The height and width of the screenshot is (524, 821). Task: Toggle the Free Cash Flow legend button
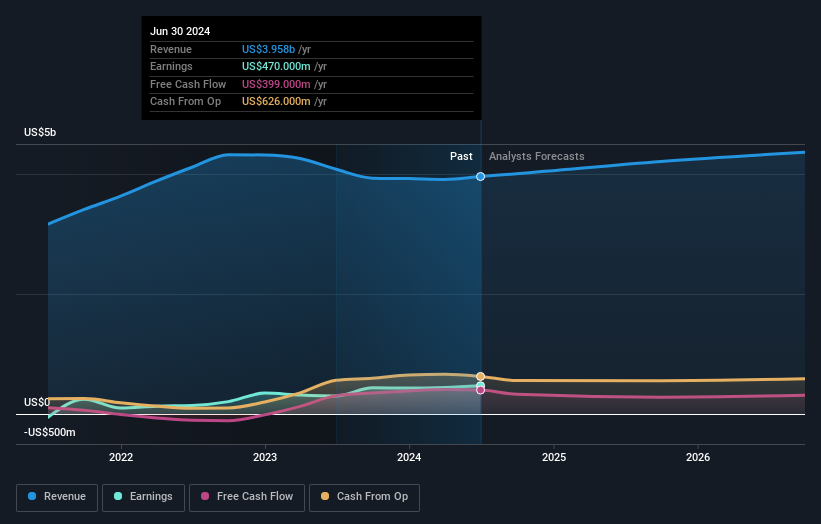[247, 497]
